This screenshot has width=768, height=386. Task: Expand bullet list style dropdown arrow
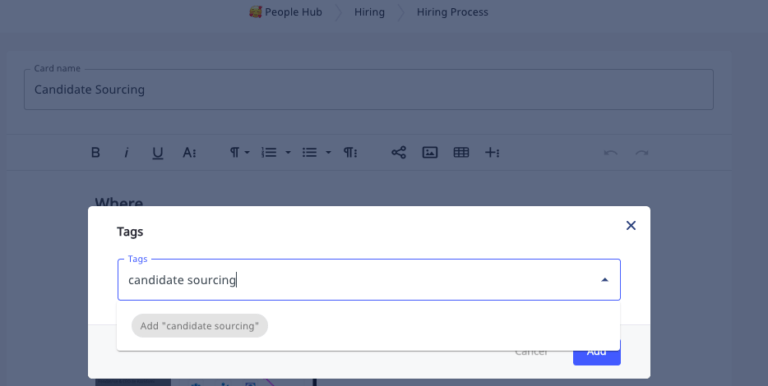(x=328, y=152)
